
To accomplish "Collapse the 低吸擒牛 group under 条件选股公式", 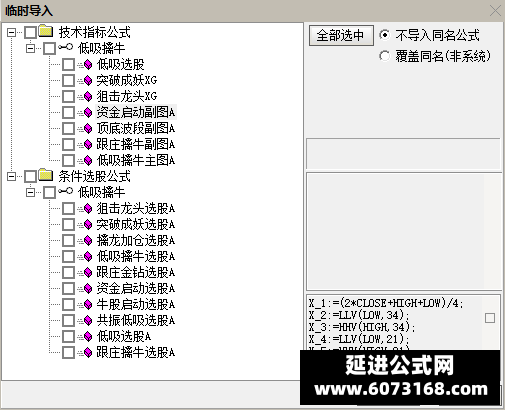I will point(31,192).
